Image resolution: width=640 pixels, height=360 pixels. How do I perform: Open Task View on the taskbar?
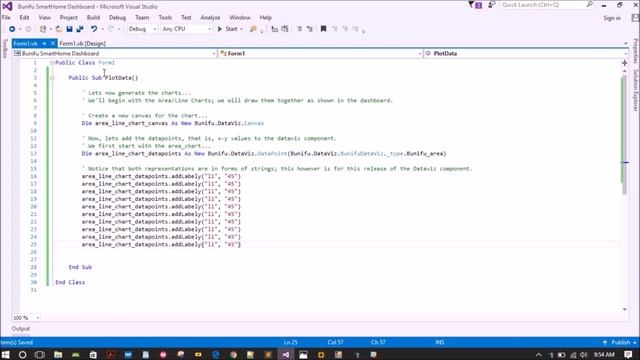click(x=40, y=355)
